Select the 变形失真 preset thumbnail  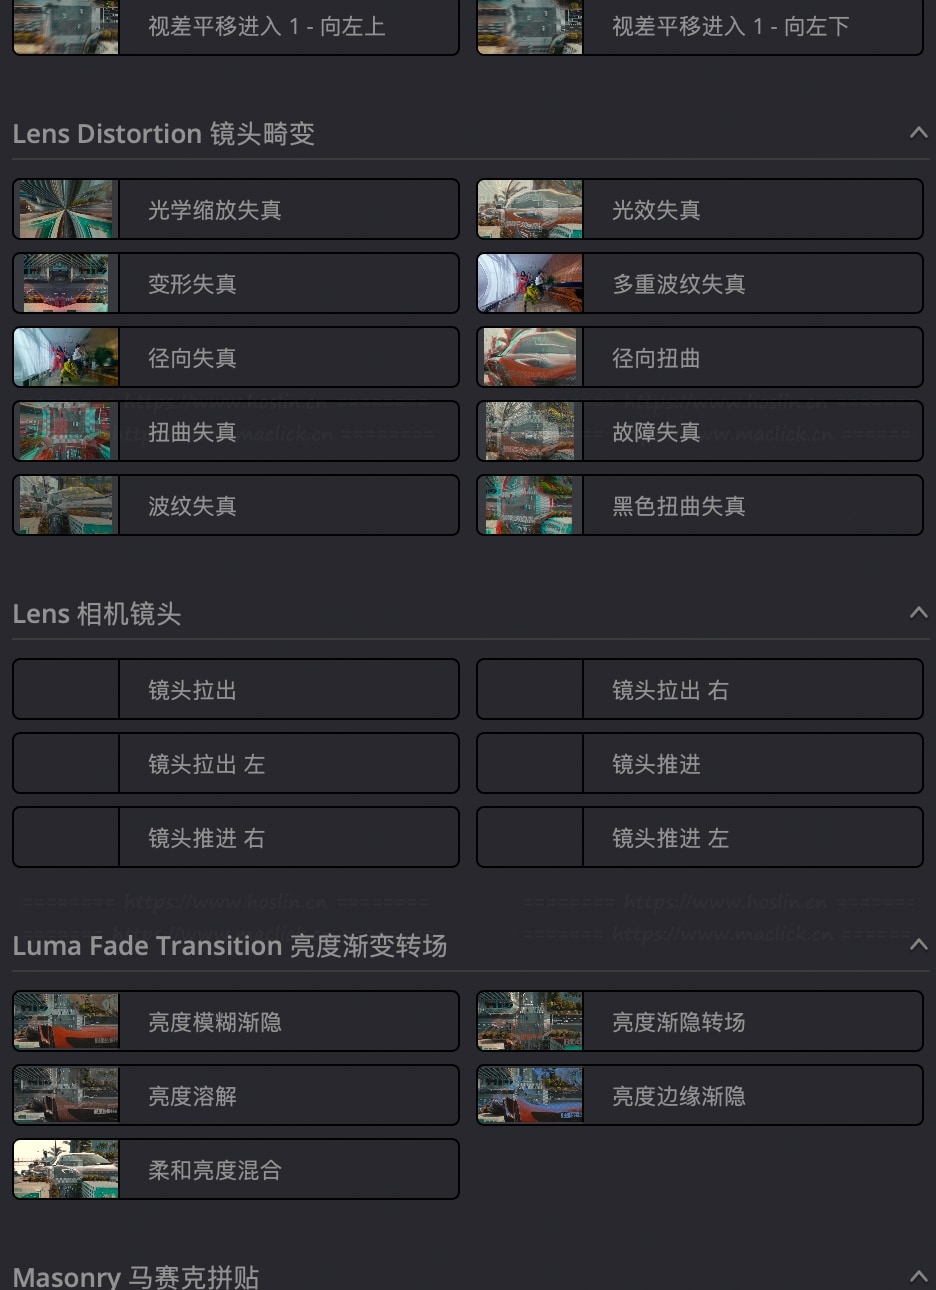66,283
